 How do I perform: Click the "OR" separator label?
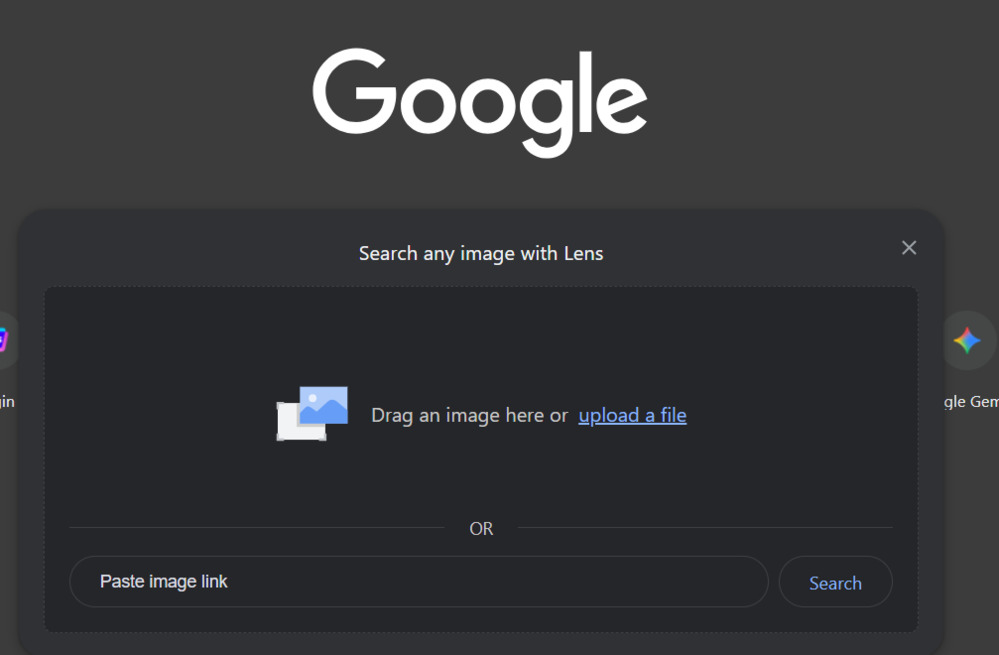[x=481, y=529]
